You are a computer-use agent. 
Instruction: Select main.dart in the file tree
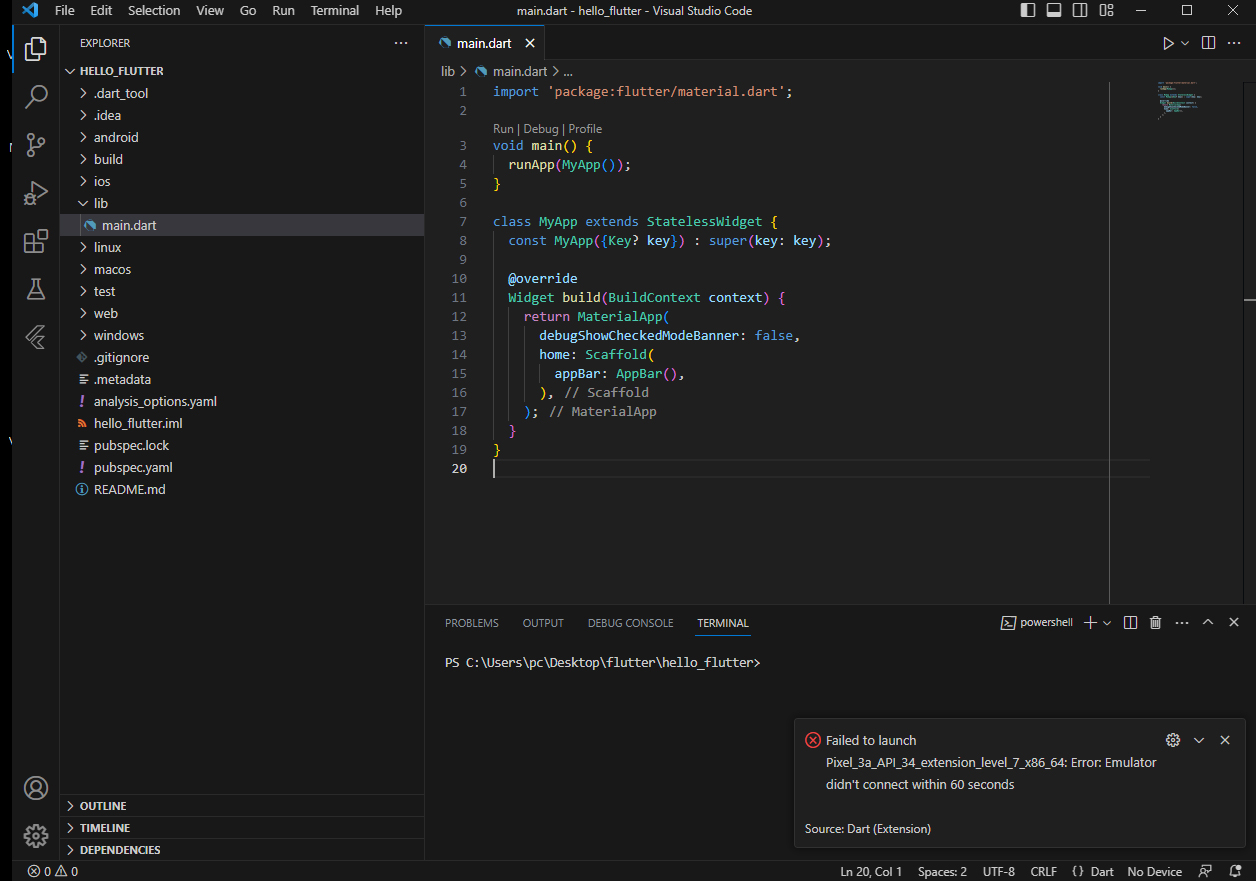pyautogui.click(x=242, y=225)
